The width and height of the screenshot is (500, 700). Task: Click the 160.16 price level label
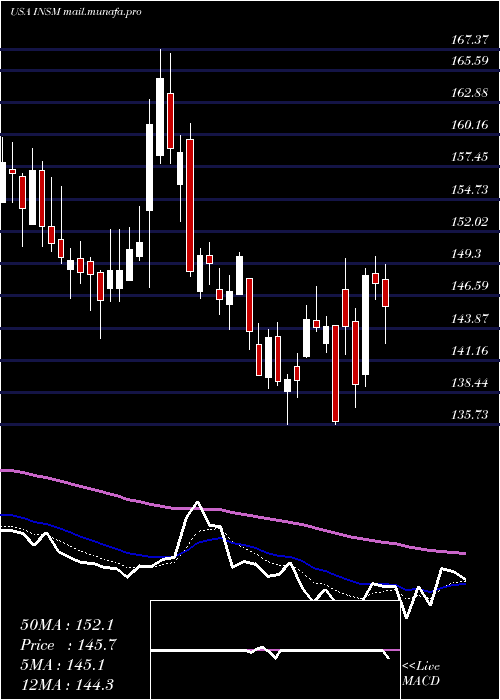pos(469,125)
